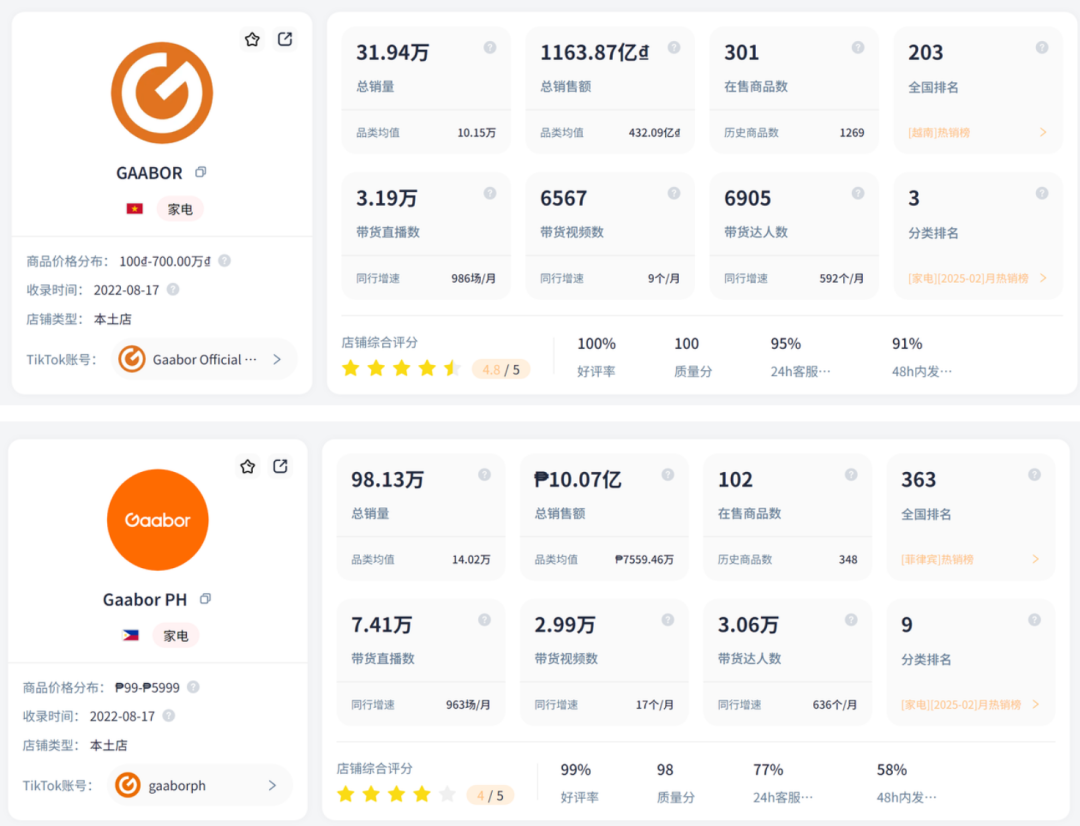Screen dimensions: 1080x826
Task: Expand the Gaabor Official account chevron
Action: 277,359
